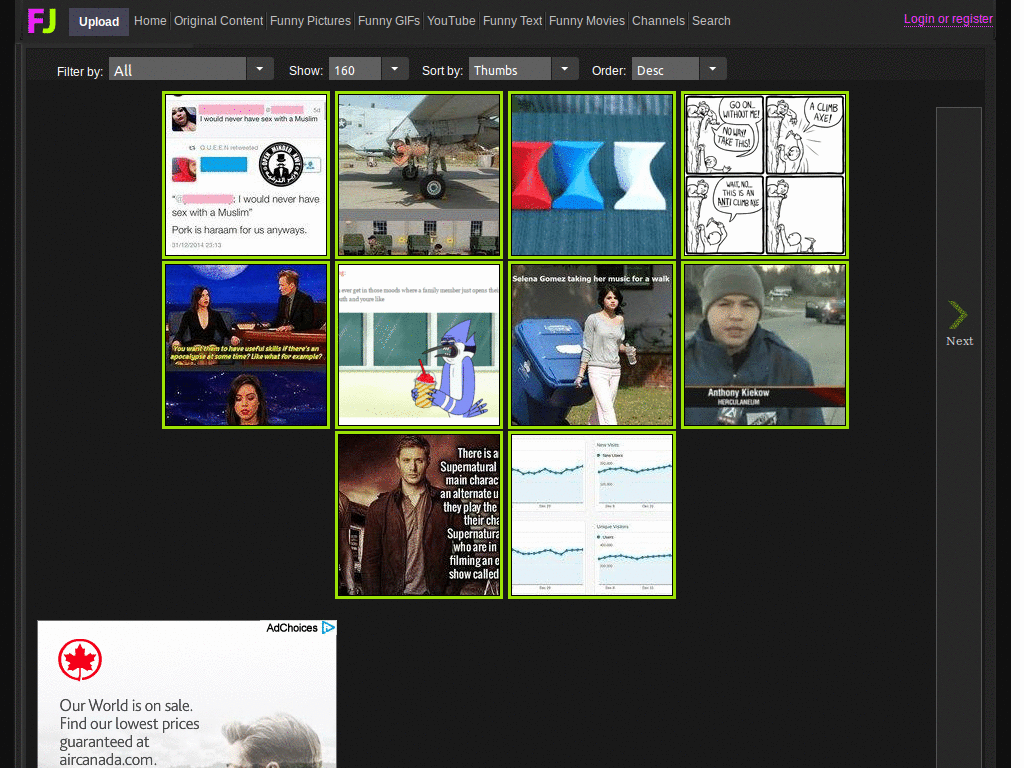This screenshot has height=768, width=1024.
Task: Open the AdChoices icon
Action: 328,628
